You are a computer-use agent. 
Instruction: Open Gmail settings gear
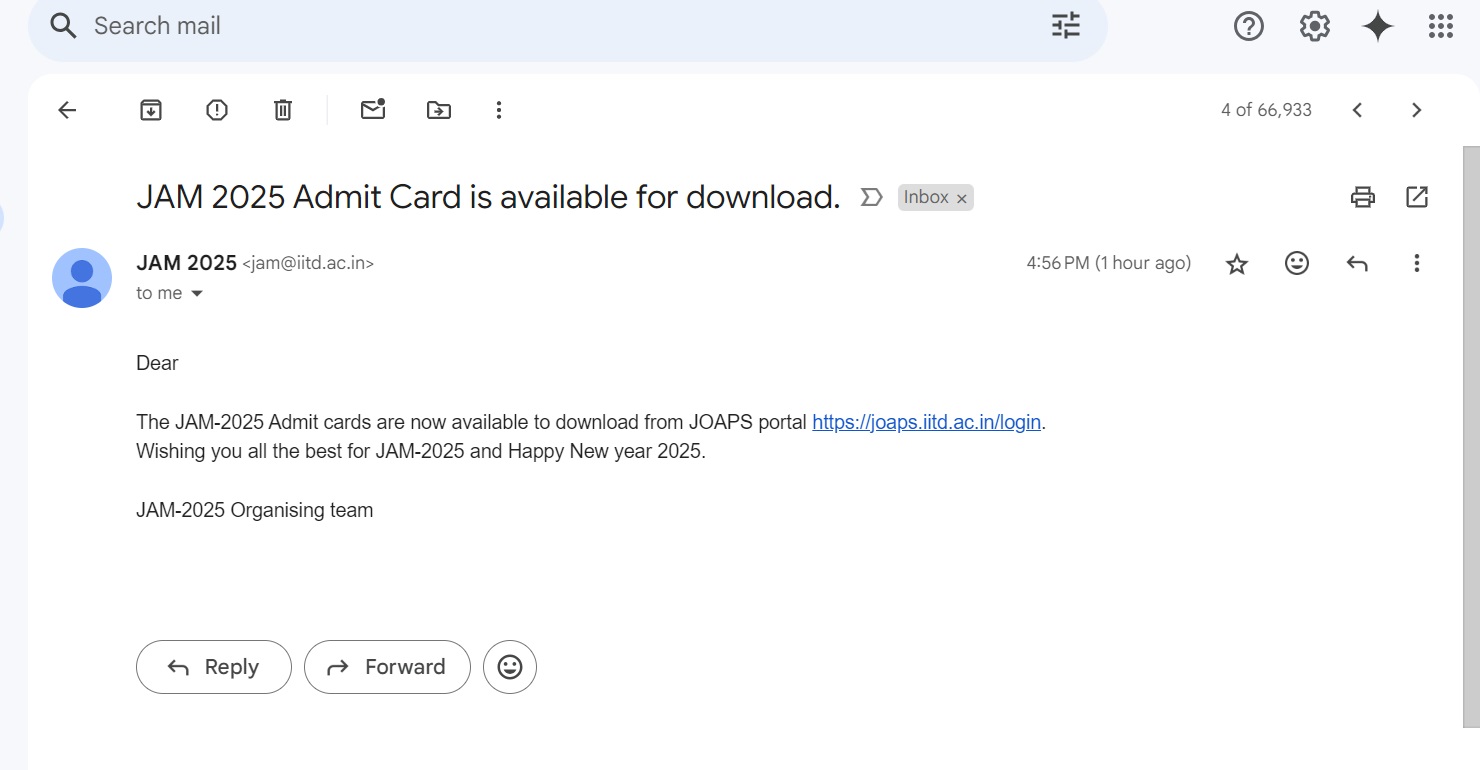(1313, 26)
